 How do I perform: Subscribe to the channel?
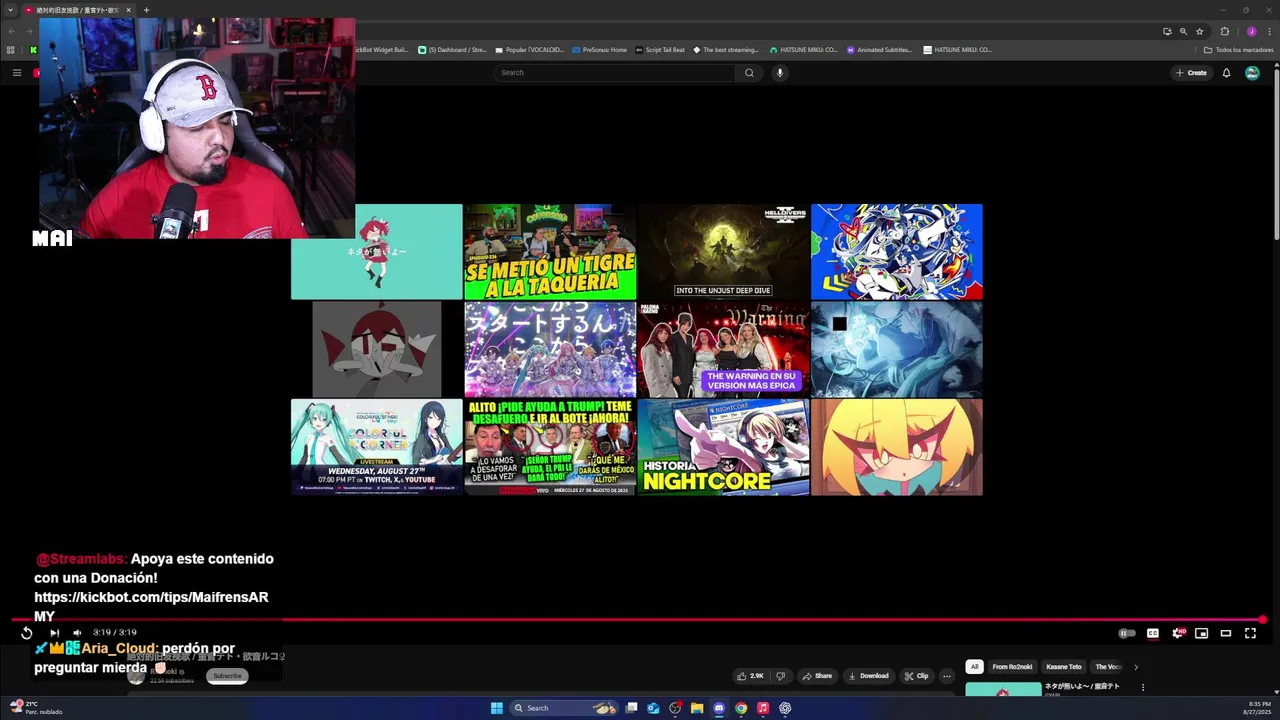[227, 676]
